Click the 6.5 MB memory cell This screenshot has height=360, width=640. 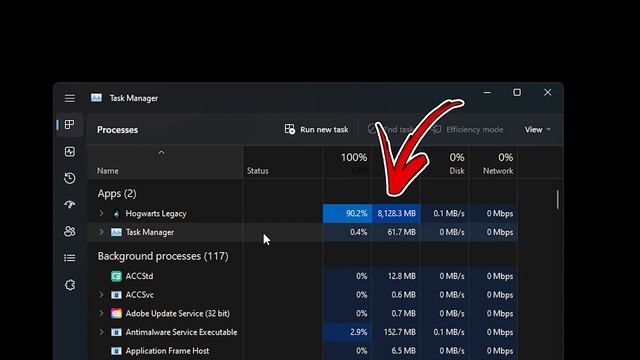point(396,351)
